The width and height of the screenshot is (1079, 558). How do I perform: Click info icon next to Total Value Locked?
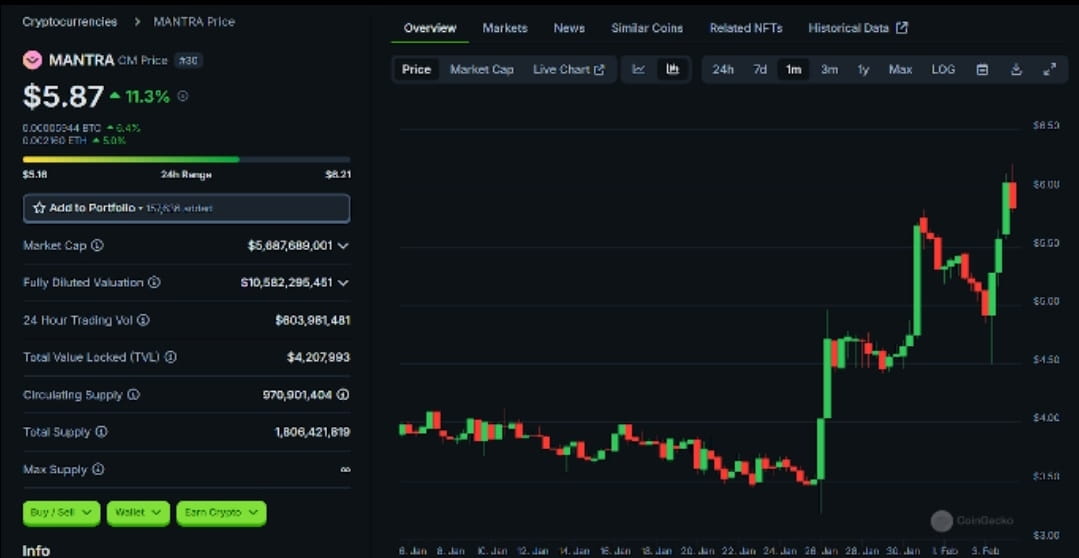[171, 357]
